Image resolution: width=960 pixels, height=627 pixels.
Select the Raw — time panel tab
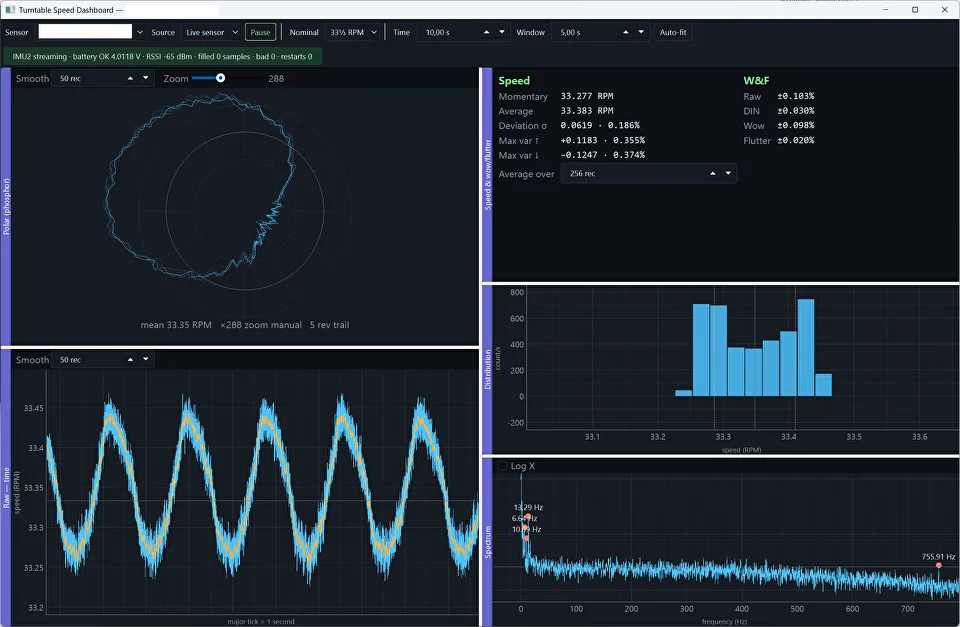coord(6,488)
